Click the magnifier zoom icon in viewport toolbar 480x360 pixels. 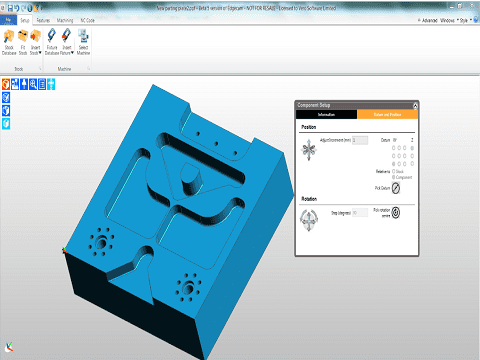click(33, 84)
